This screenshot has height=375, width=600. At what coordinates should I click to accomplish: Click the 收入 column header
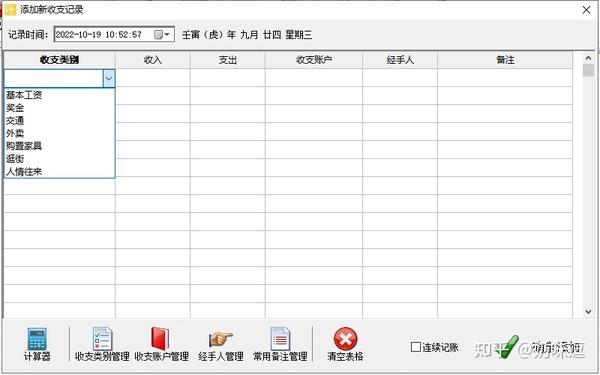(x=153, y=60)
